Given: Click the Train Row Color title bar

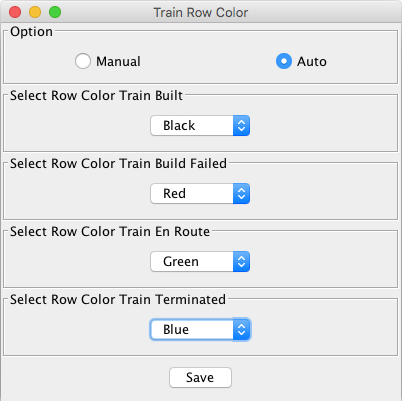Looking at the screenshot, I should (201, 13).
